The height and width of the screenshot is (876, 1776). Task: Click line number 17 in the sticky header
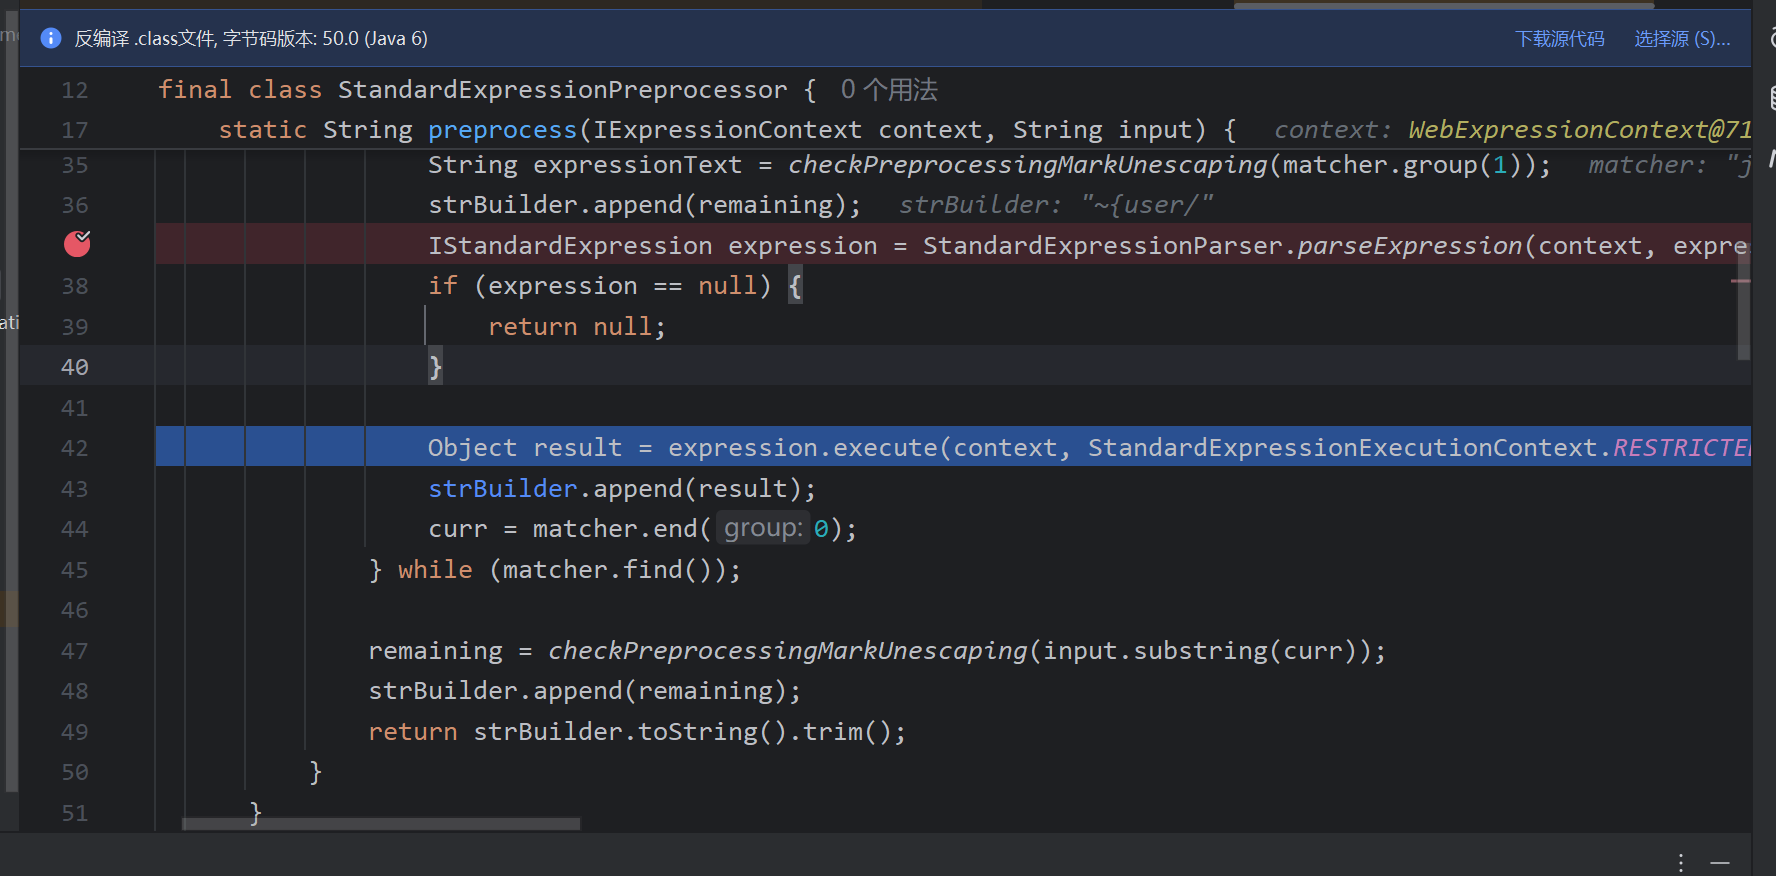tap(75, 130)
